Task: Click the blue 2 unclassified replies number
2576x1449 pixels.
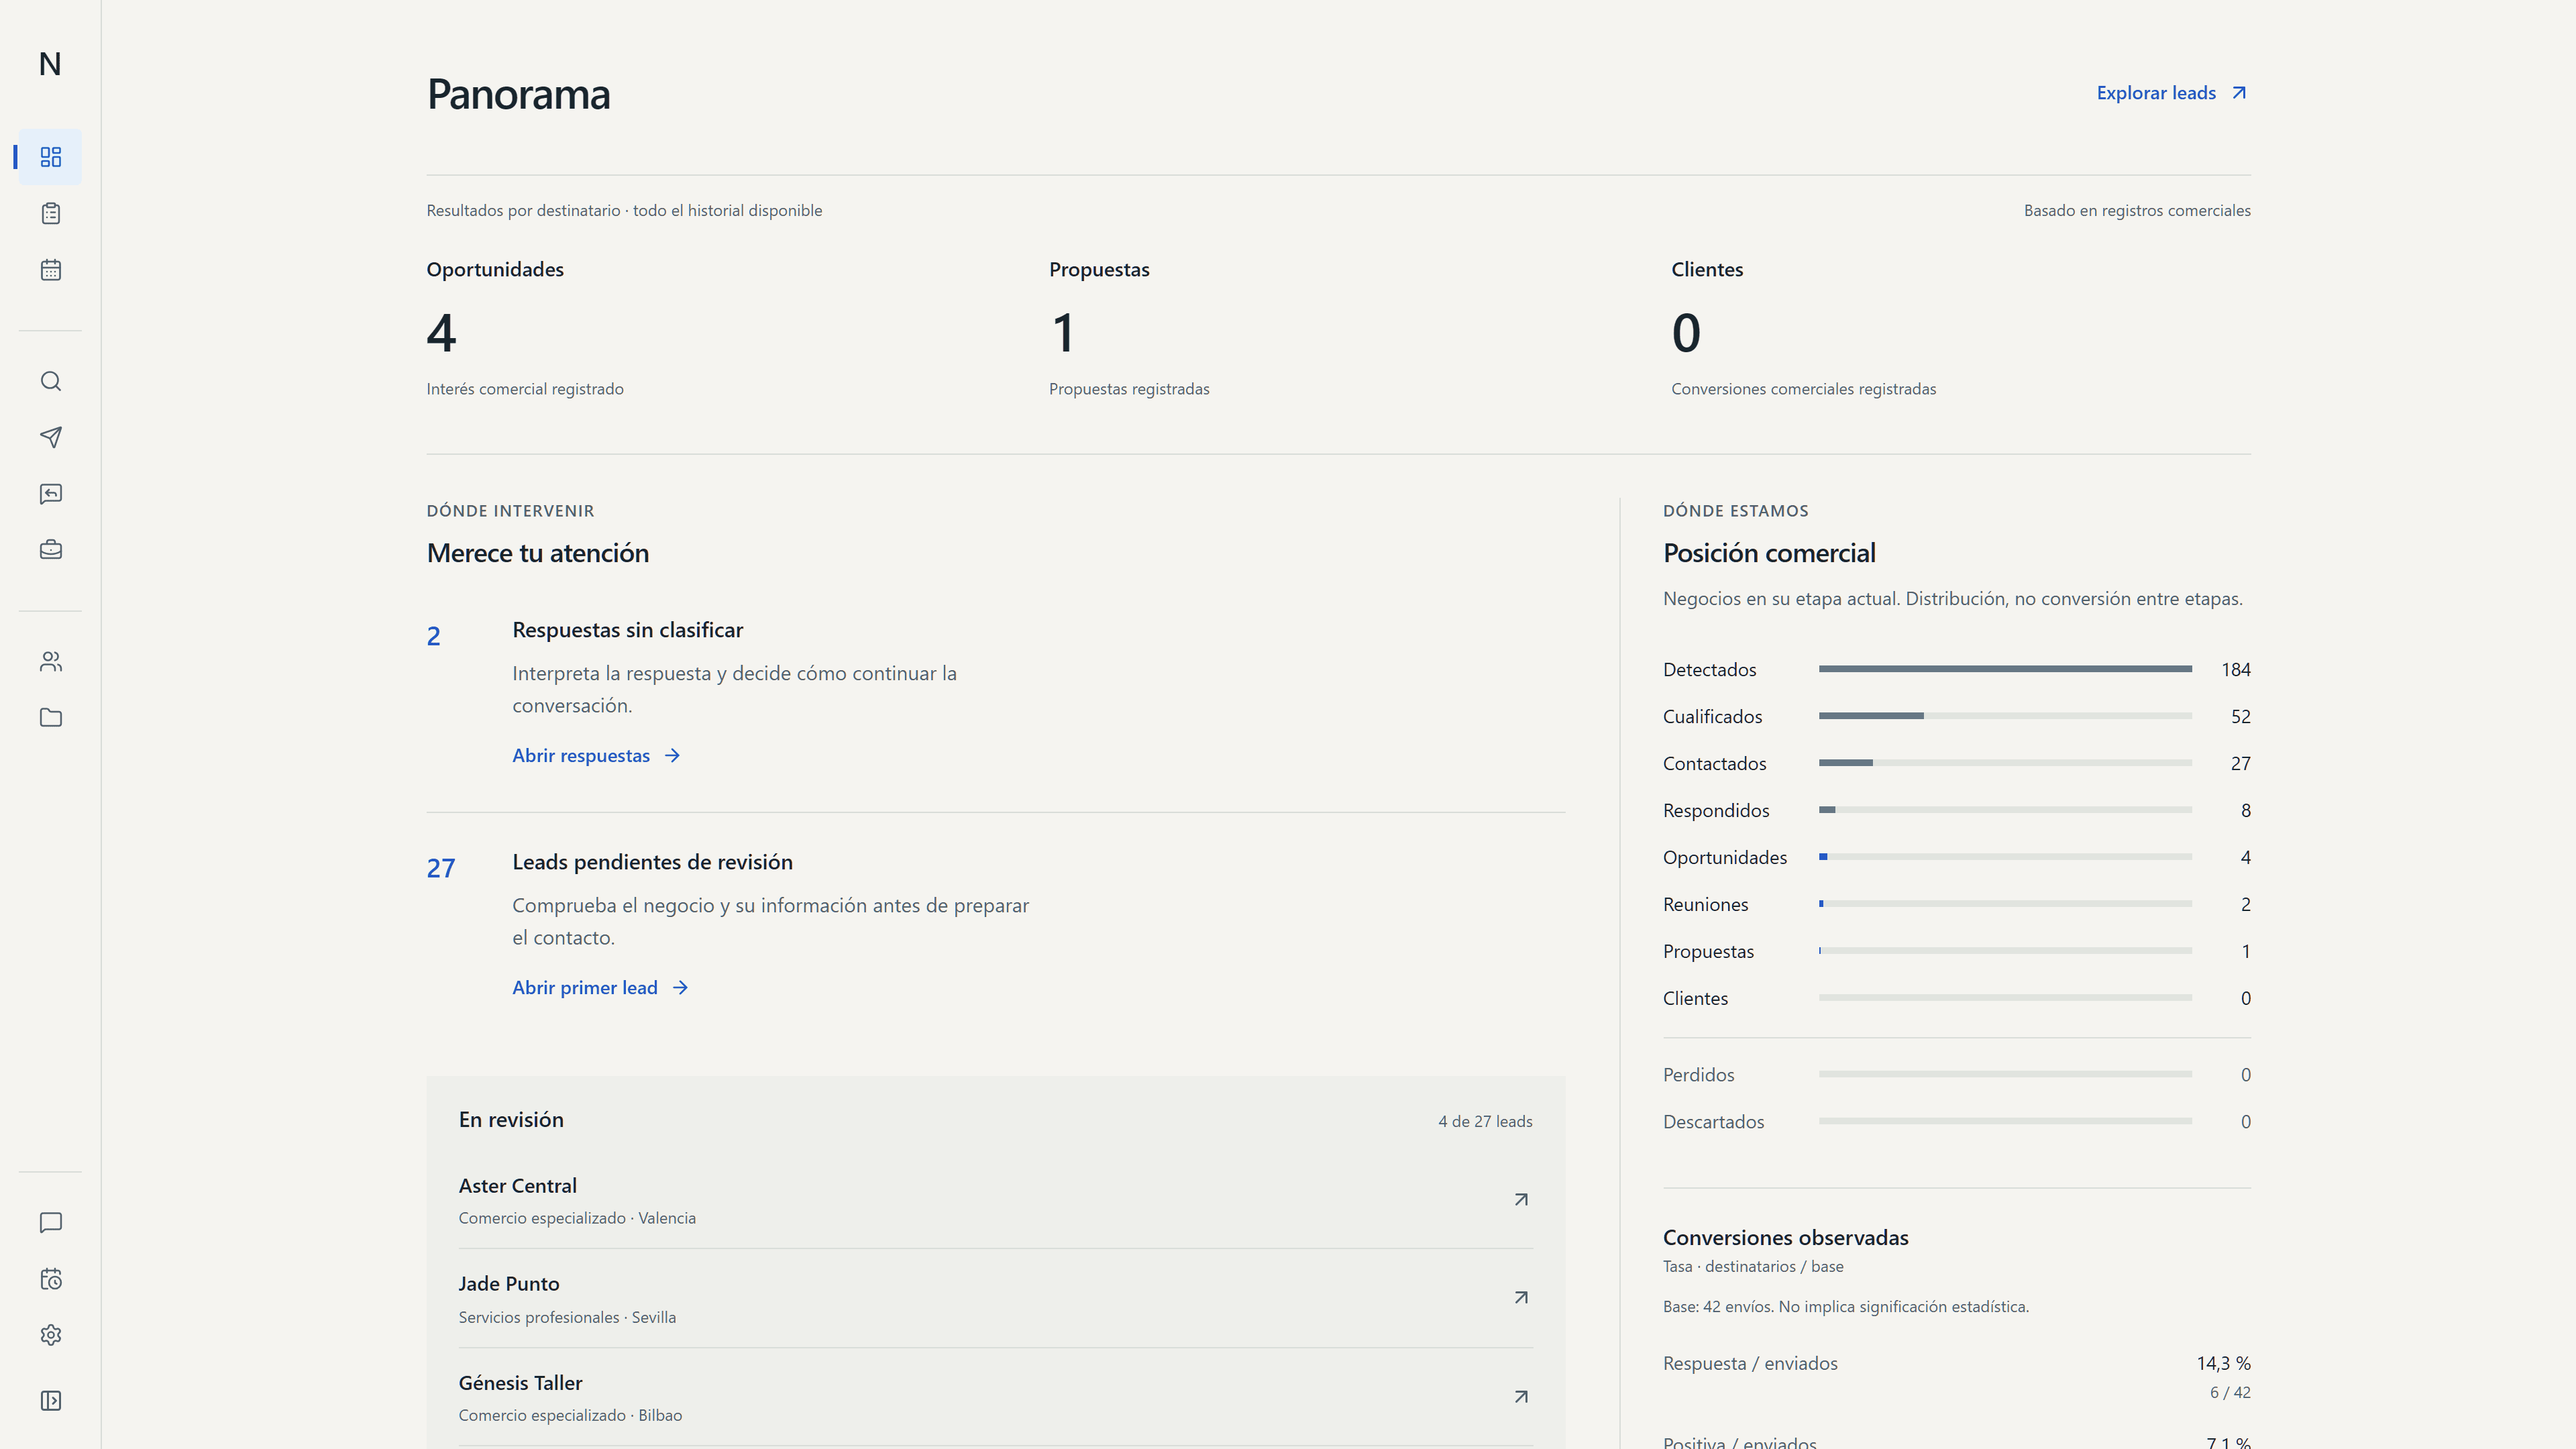Action: 433,636
